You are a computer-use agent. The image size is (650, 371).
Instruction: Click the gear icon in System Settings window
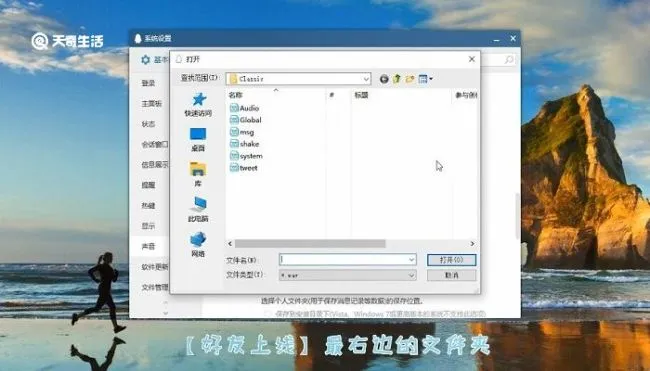point(146,60)
